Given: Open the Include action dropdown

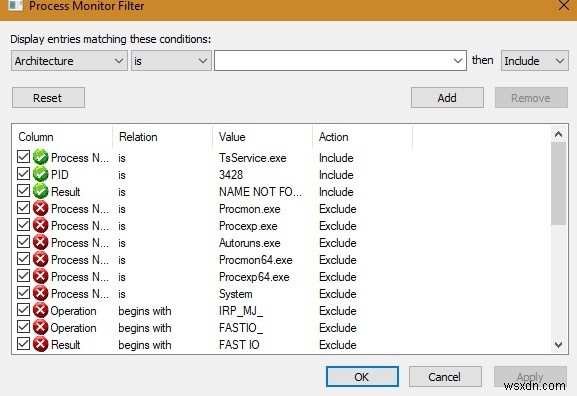Looking at the screenshot, I should pos(534,61).
